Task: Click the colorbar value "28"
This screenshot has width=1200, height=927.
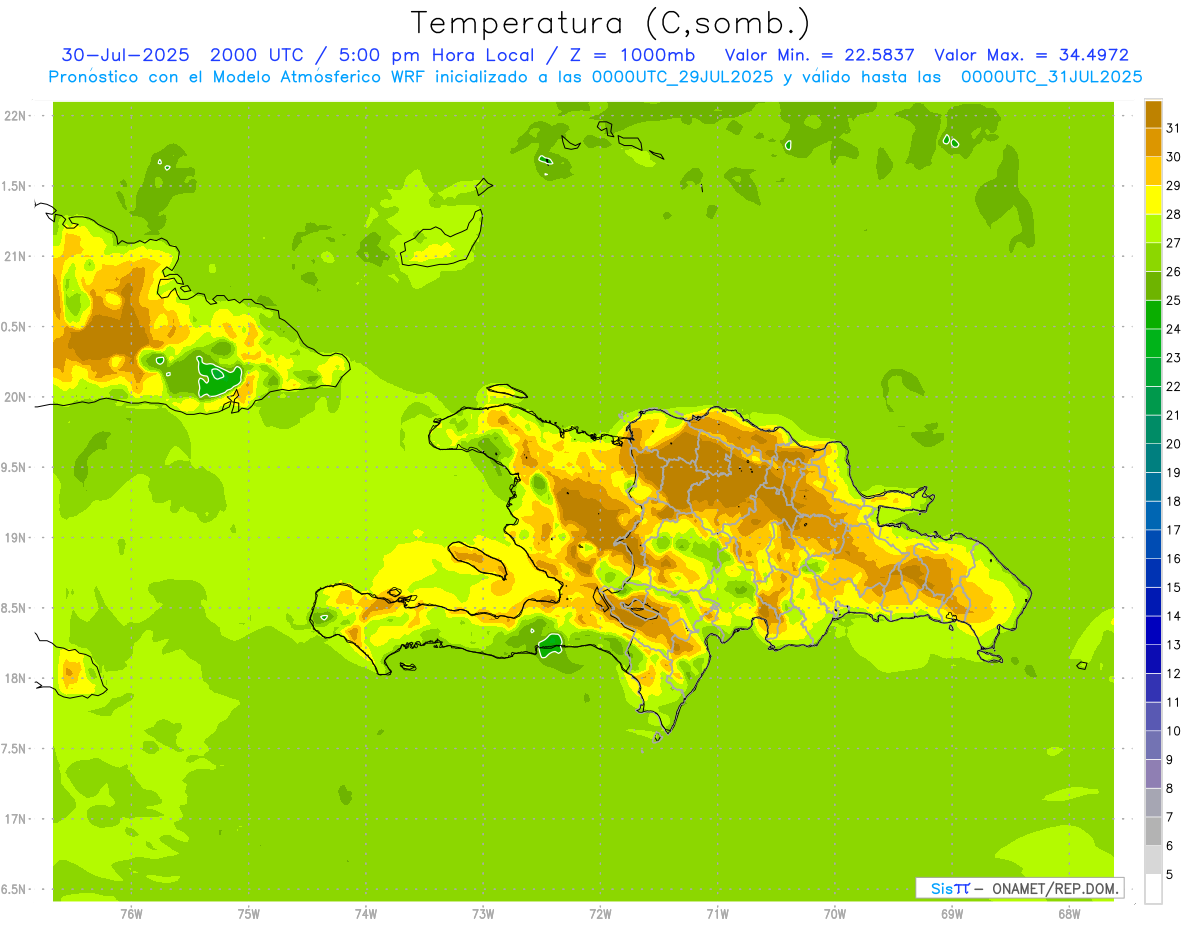Action: pyautogui.click(x=1173, y=214)
